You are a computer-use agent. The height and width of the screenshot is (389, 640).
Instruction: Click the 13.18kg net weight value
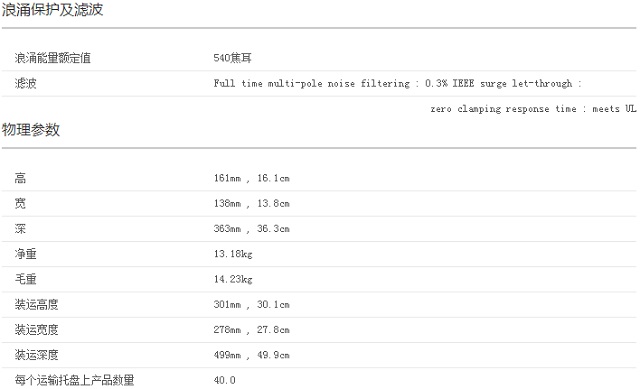(x=233, y=254)
